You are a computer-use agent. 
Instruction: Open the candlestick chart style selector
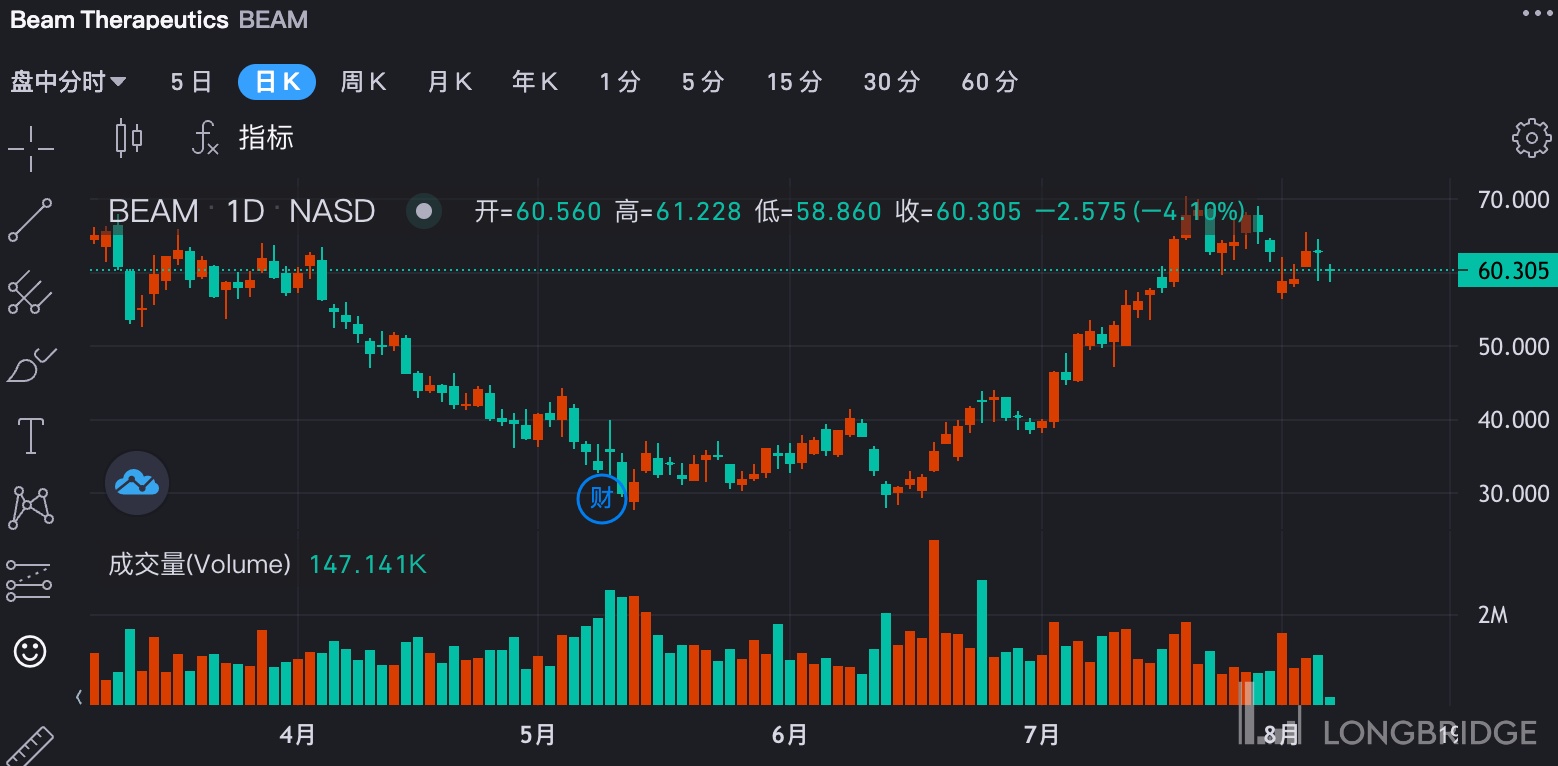pyautogui.click(x=129, y=138)
